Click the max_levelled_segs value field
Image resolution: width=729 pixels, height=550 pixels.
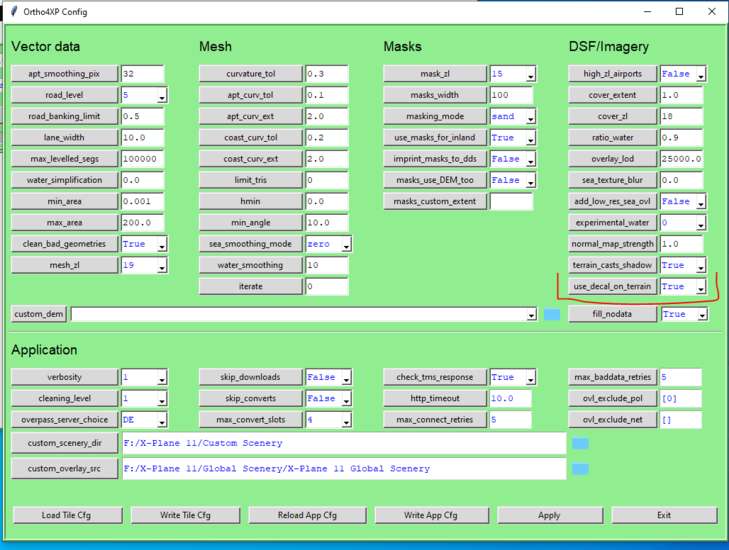[x=142, y=159]
